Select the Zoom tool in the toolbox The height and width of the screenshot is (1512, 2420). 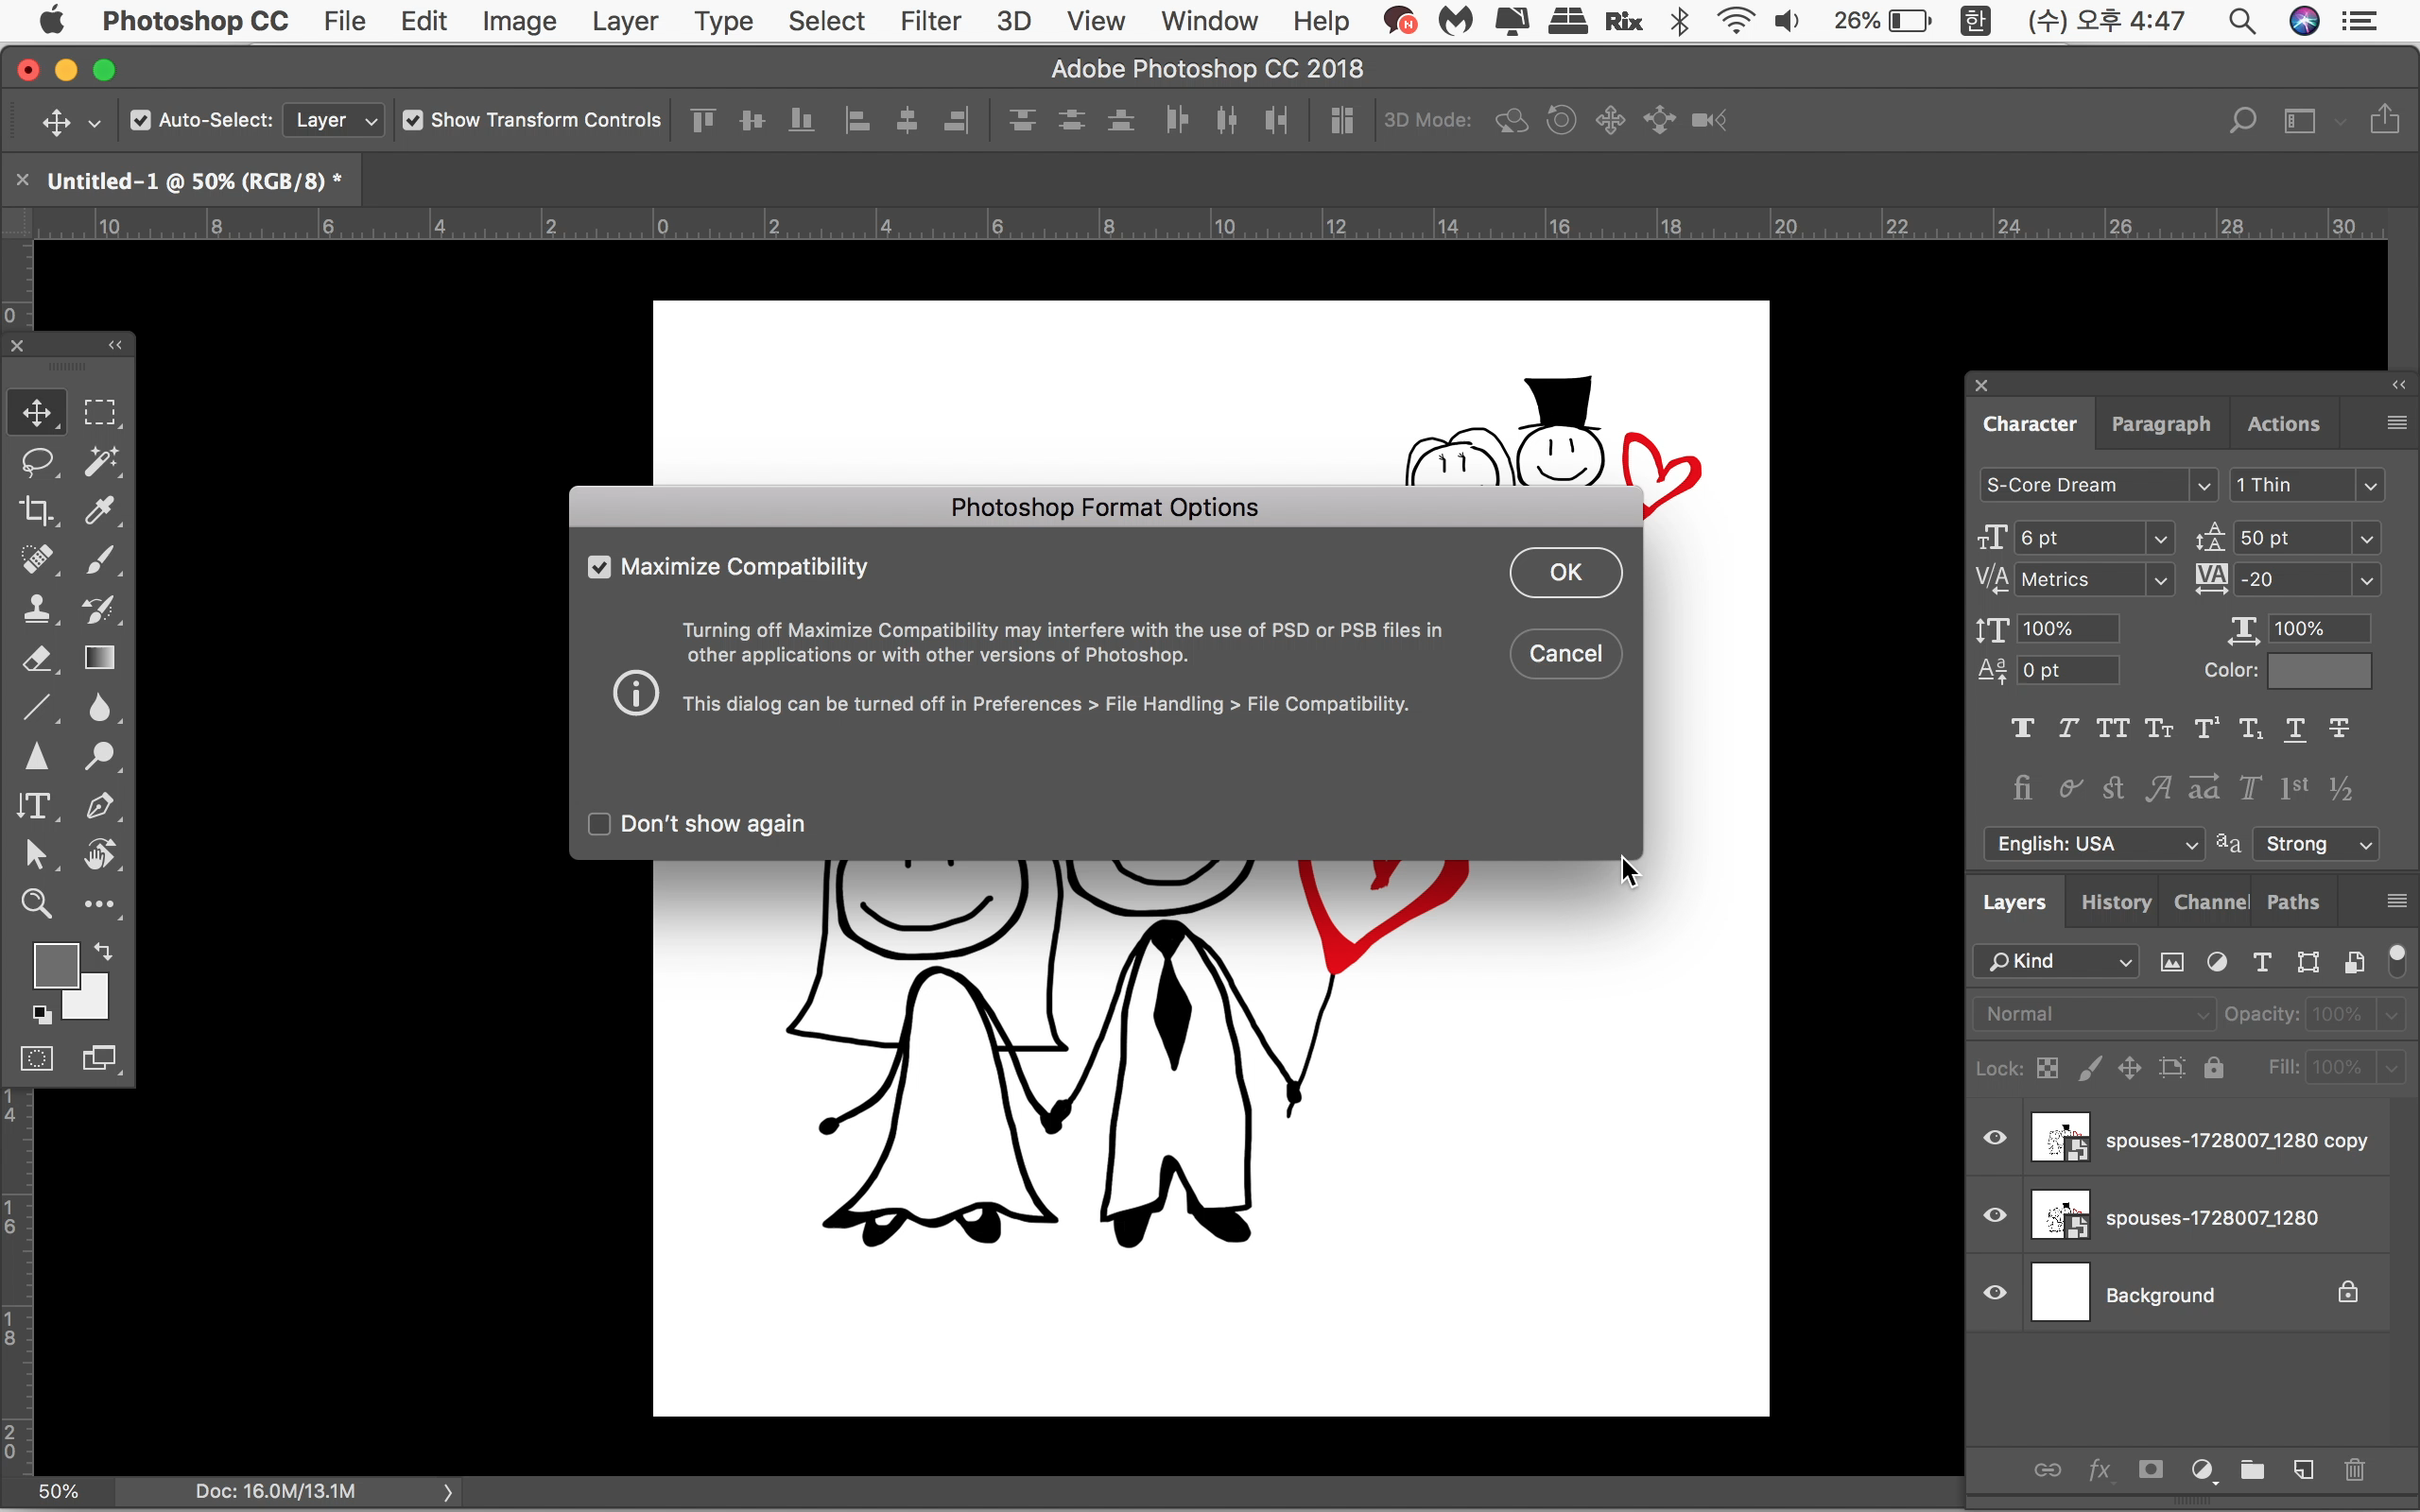(x=37, y=904)
